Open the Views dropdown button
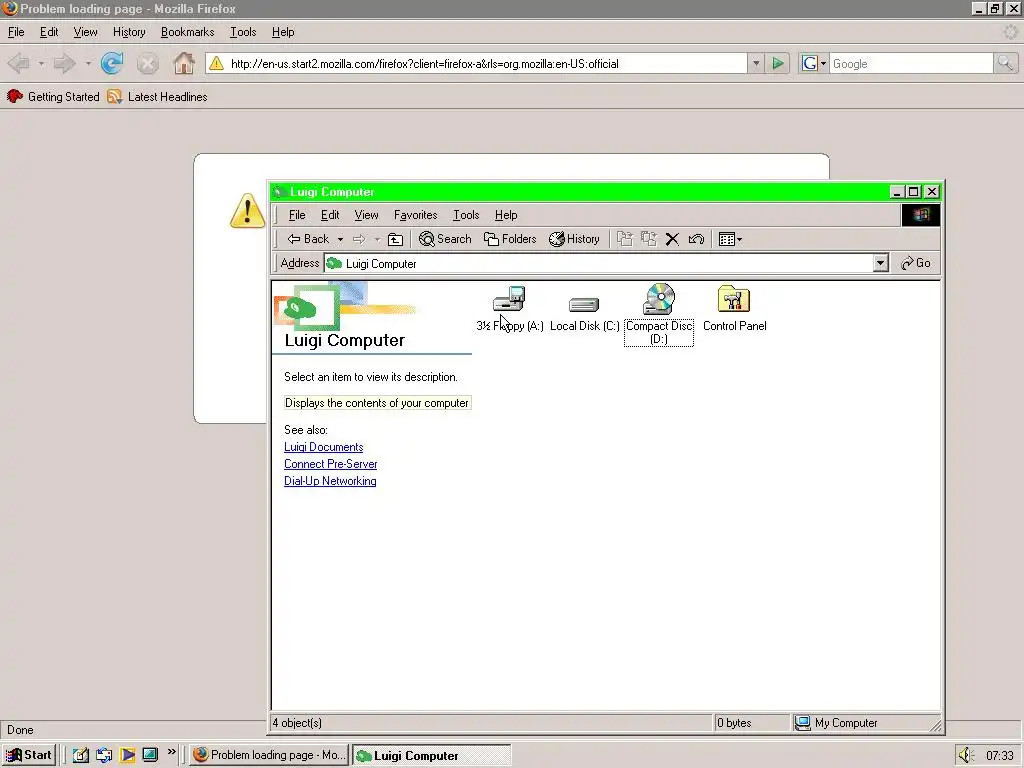The image size is (1024, 768). point(730,239)
